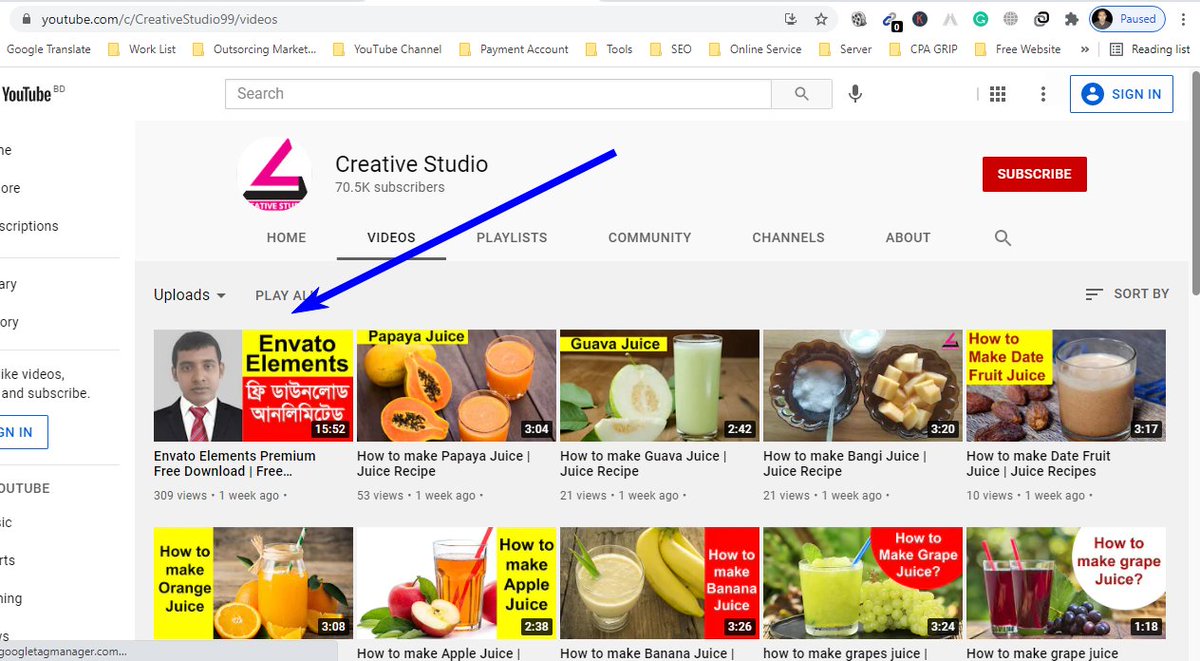Open the Work List bookmark folder
The image size is (1200, 661).
(x=141, y=49)
